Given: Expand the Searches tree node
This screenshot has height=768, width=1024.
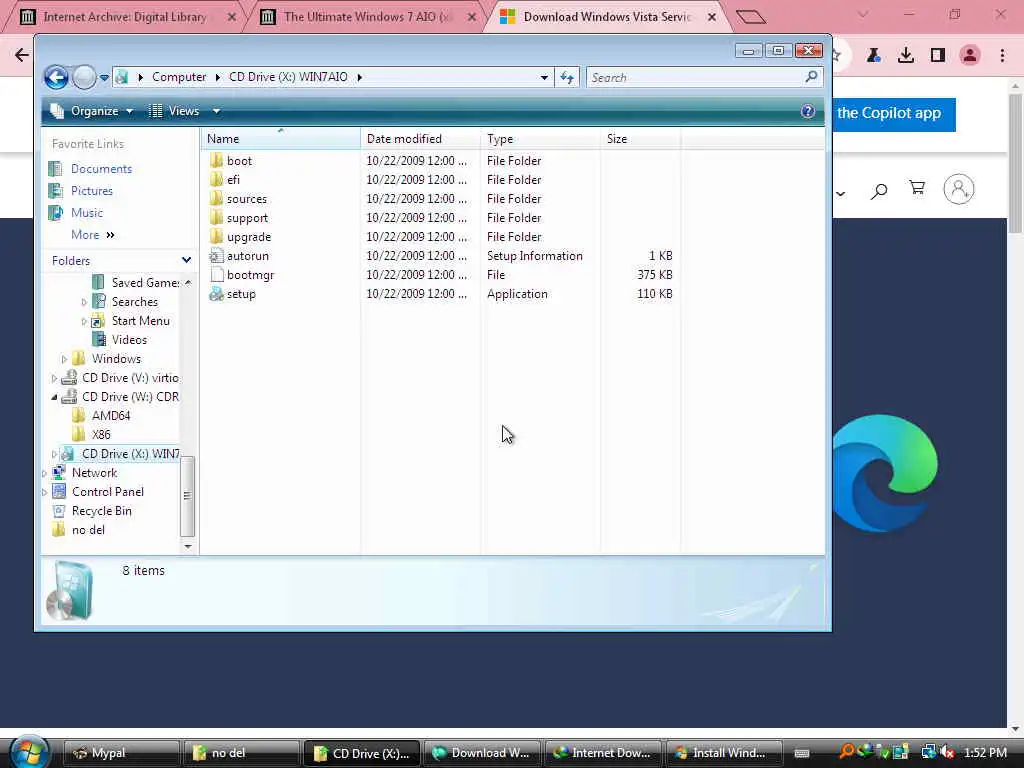Looking at the screenshot, I should (84, 302).
